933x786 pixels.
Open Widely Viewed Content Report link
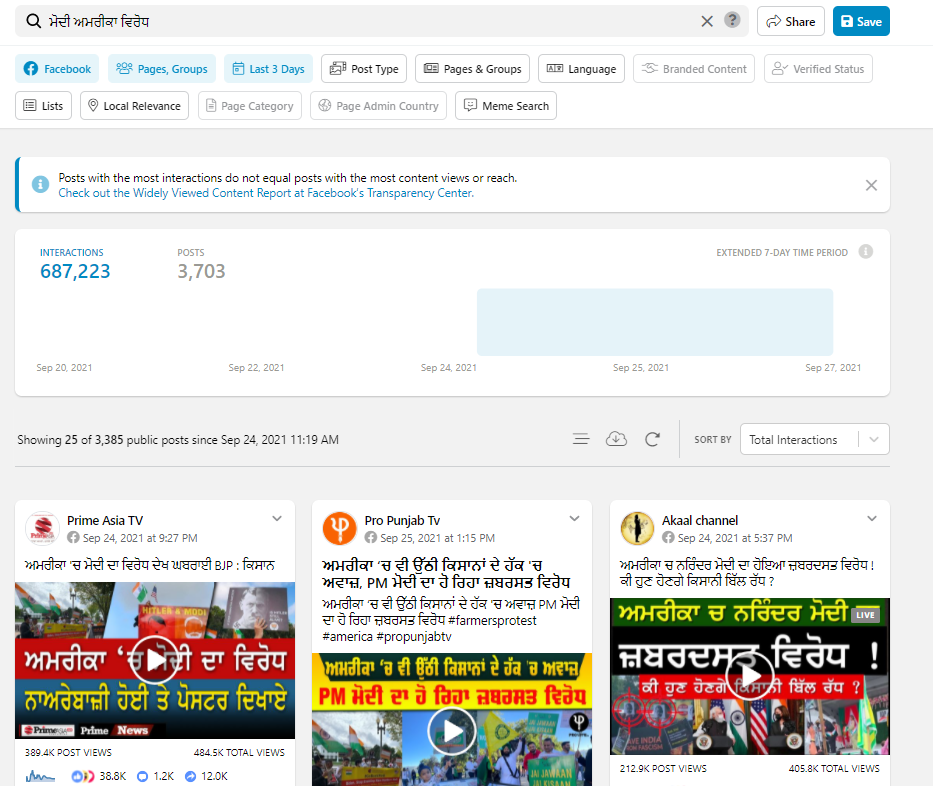click(x=265, y=193)
